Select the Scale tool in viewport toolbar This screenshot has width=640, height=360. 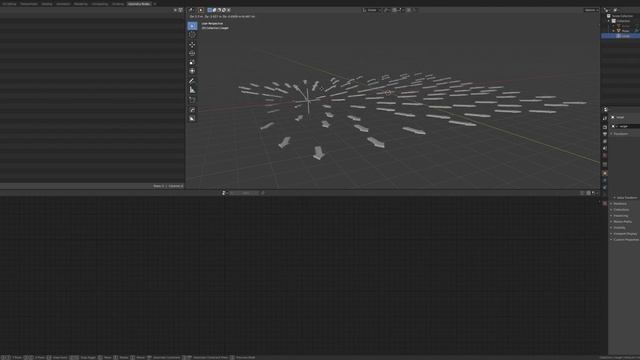(x=192, y=62)
